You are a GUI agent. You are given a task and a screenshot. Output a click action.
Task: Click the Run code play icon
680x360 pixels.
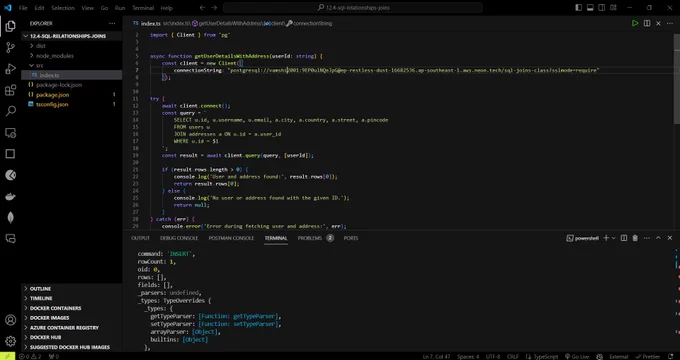click(x=635, y=23)
